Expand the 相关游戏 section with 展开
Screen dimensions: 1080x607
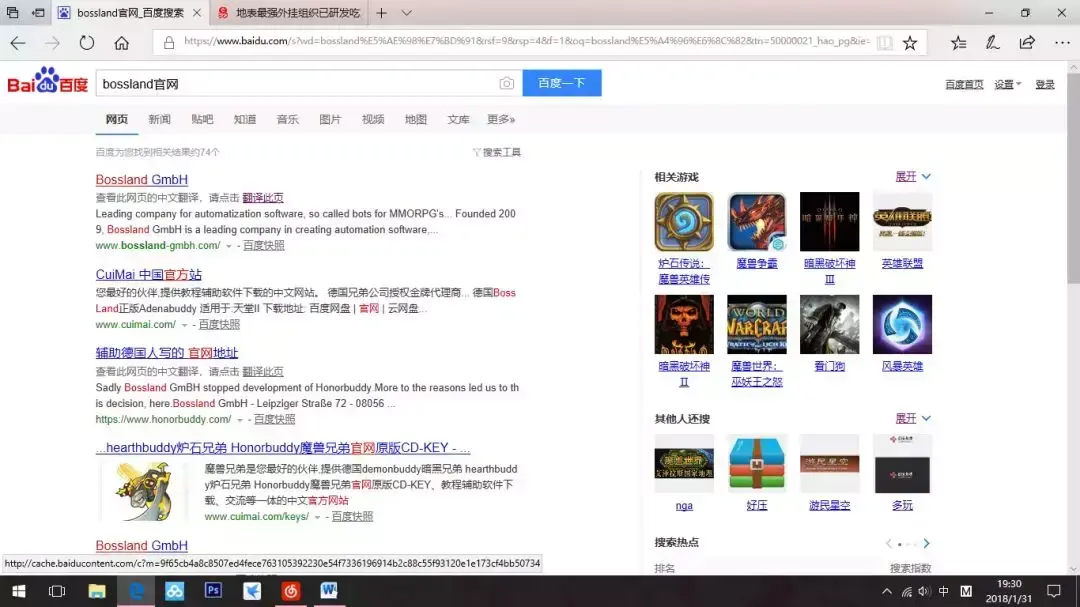click(913, 177)
